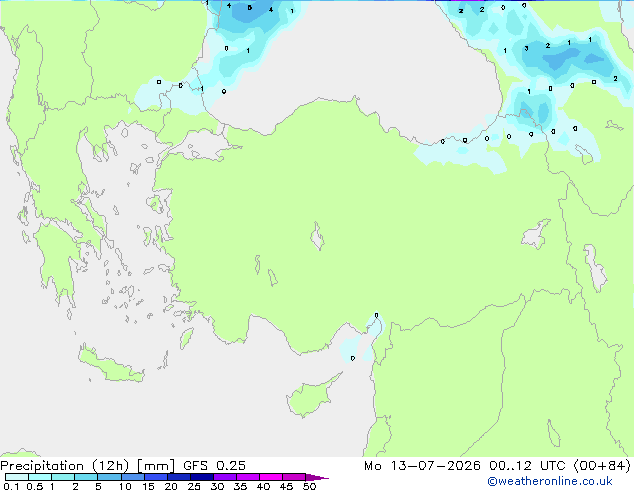The image size is (634, 490).
Task: Click the legend label '0.5'
Action: pos(34,486)
